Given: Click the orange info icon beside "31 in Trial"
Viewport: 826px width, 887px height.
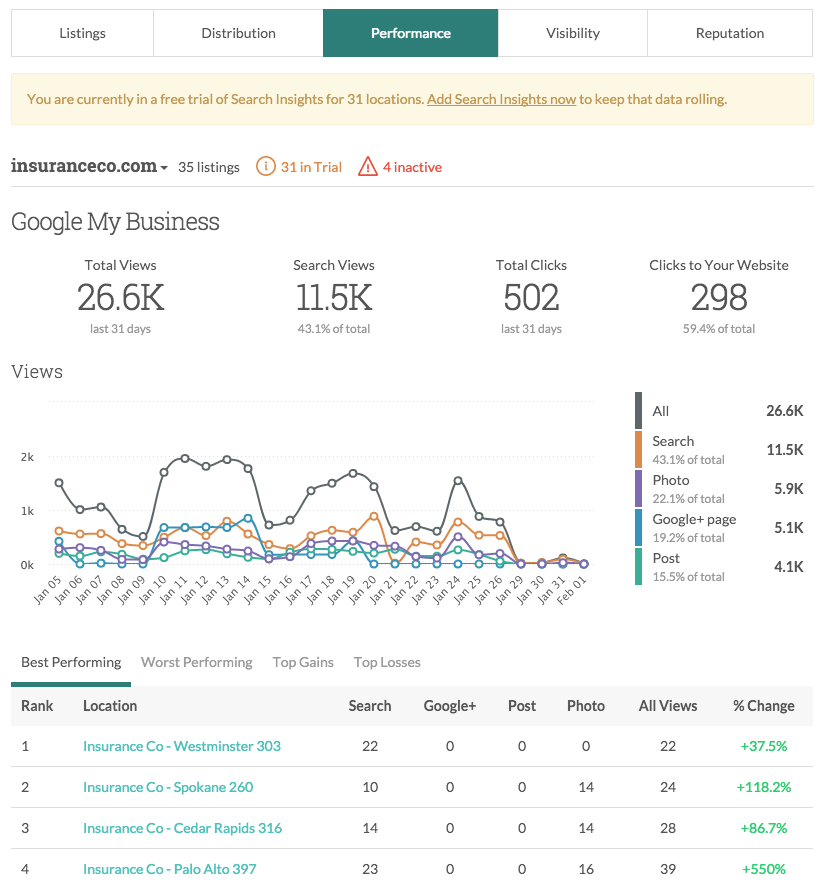Looking at the screenshot, I should (266, 167).
